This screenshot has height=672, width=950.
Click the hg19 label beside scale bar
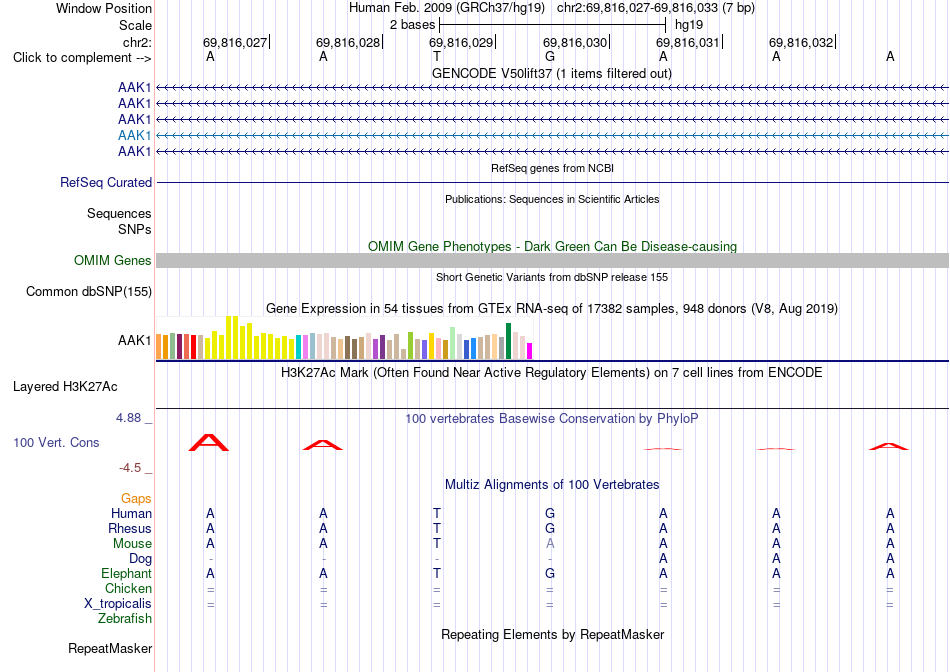(689, 25)
